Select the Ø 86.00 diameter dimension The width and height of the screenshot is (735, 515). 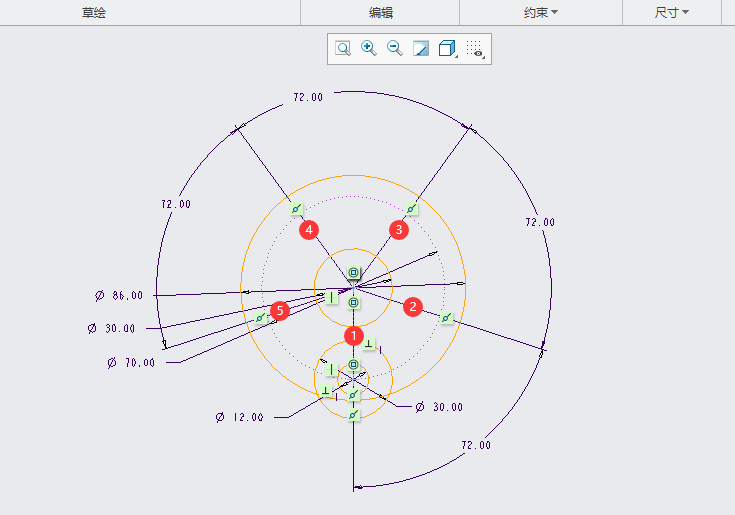(119, 296)
